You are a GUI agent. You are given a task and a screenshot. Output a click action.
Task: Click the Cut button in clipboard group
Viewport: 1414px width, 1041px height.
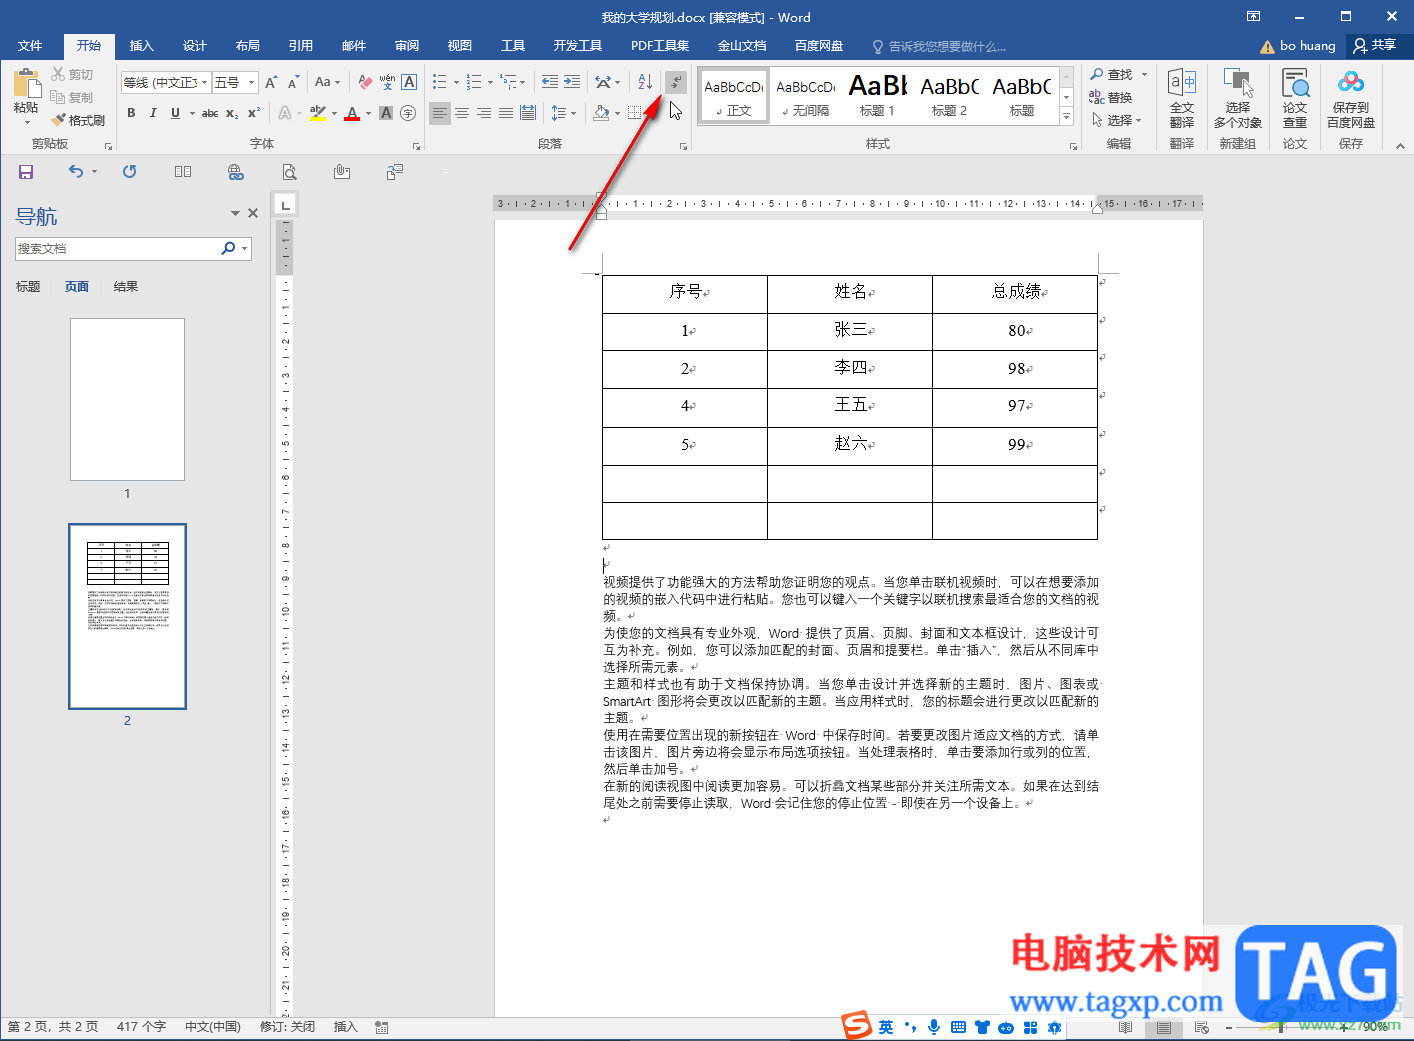point(72,75)
